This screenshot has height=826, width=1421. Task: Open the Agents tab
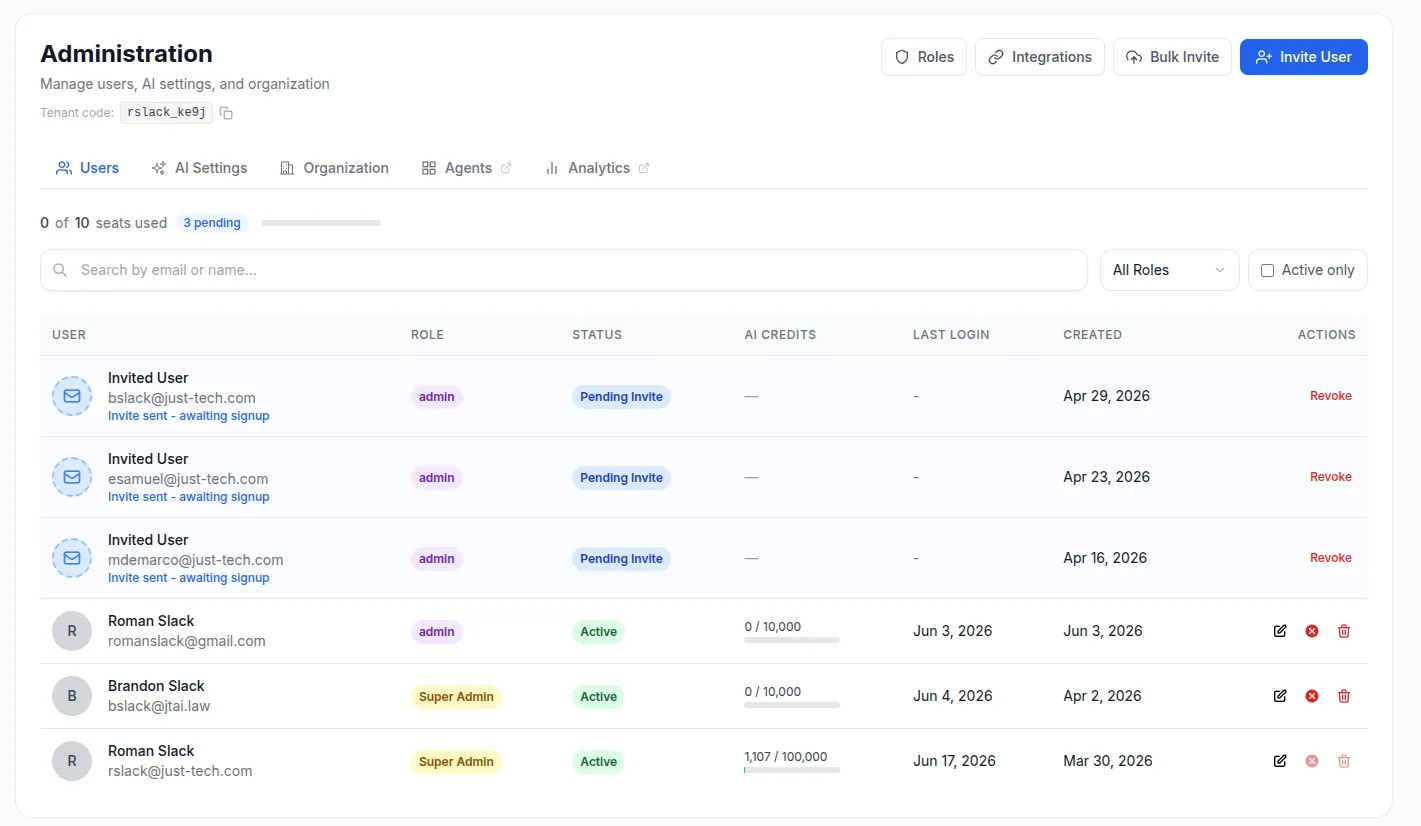(466, 168)
